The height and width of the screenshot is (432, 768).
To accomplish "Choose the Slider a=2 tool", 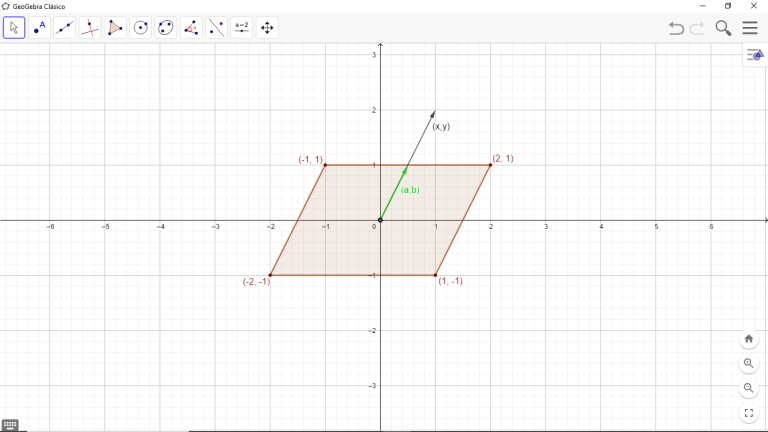I will (242, 28).
